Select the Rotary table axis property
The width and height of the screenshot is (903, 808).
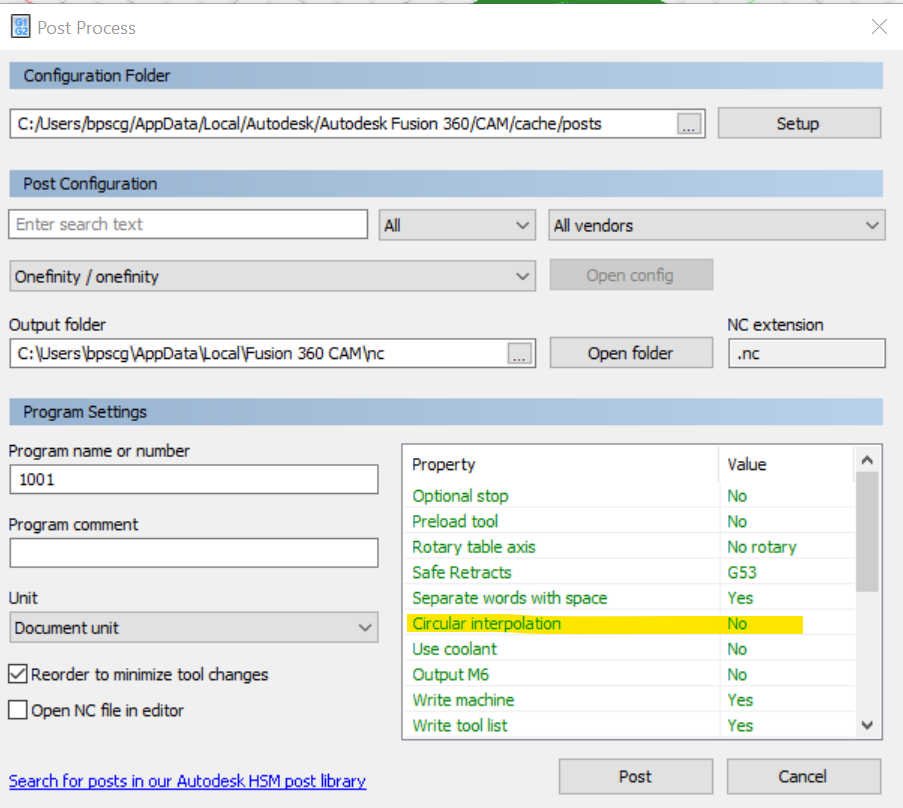(x=629, y=547)
